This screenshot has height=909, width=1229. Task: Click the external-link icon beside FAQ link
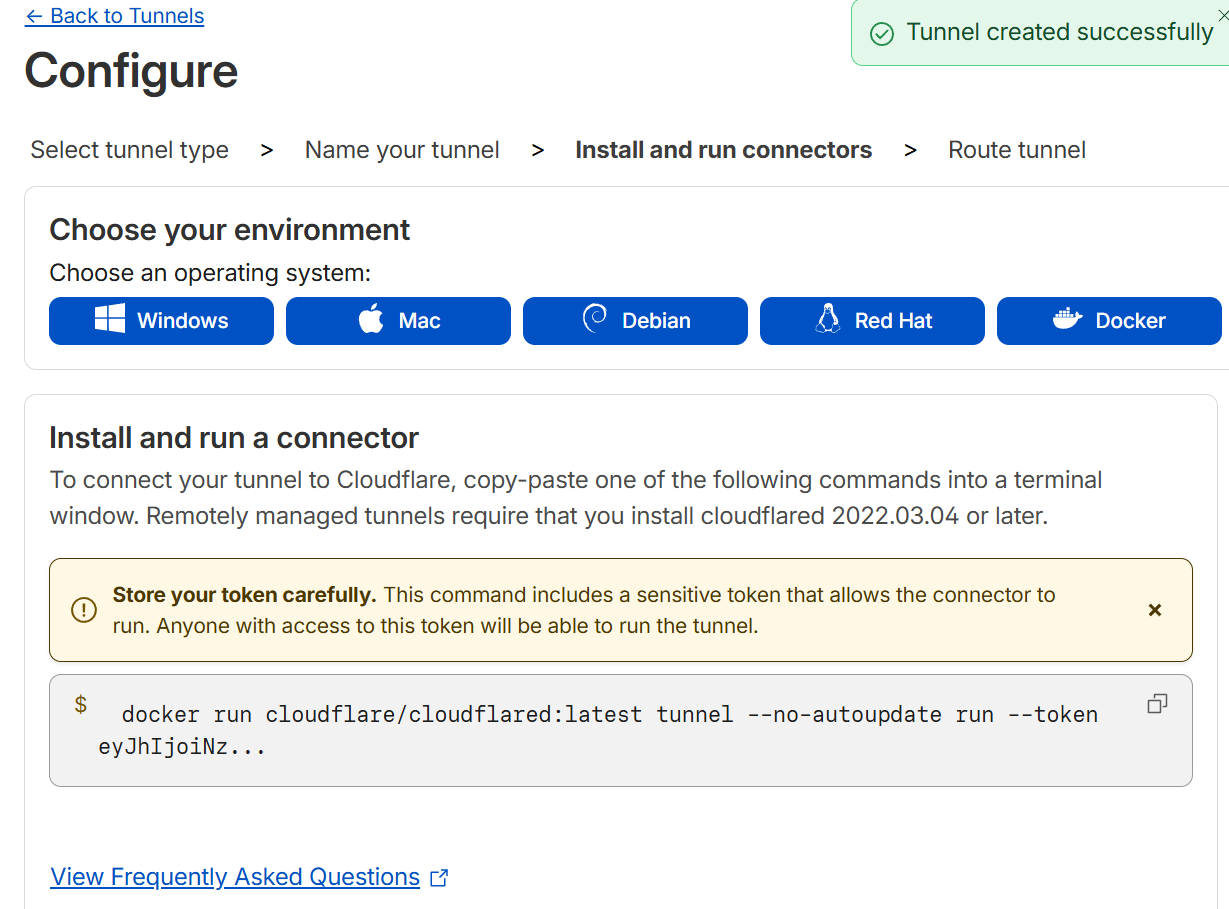pyautogui.click(x=438, y=876)
